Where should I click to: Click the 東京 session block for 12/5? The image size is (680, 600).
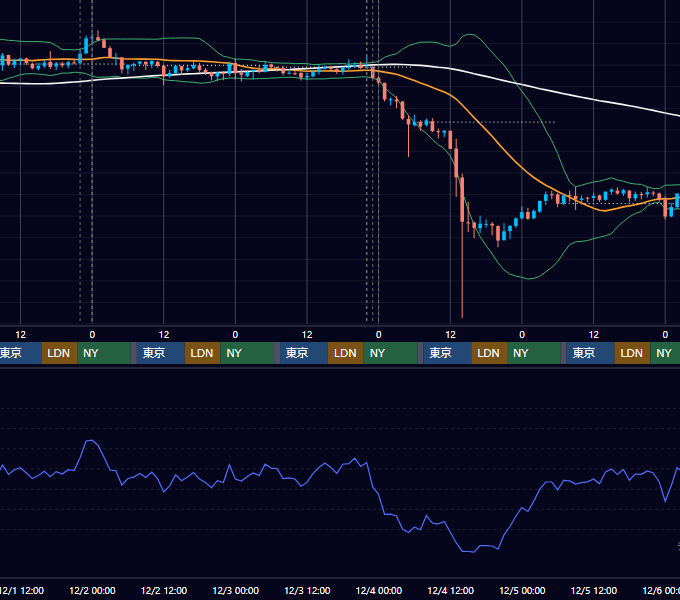pyautogui.click(x=591, y=353)
